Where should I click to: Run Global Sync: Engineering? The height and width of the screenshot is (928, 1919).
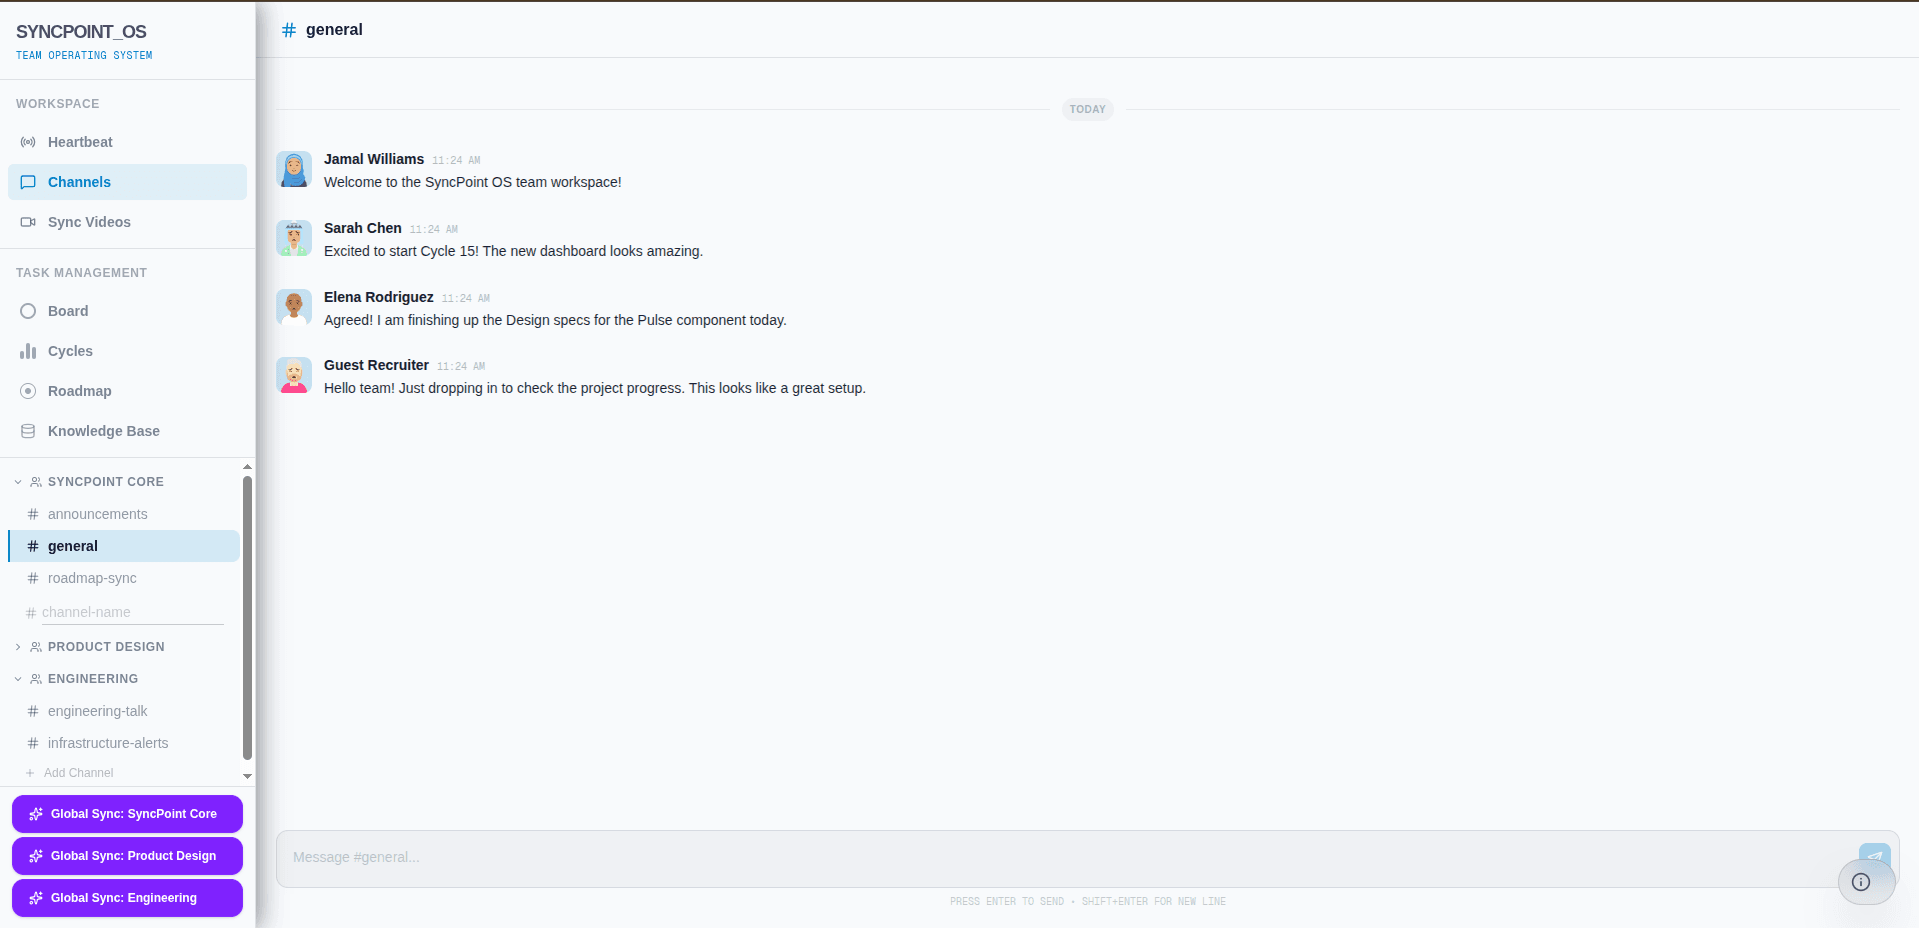(126, 898)
